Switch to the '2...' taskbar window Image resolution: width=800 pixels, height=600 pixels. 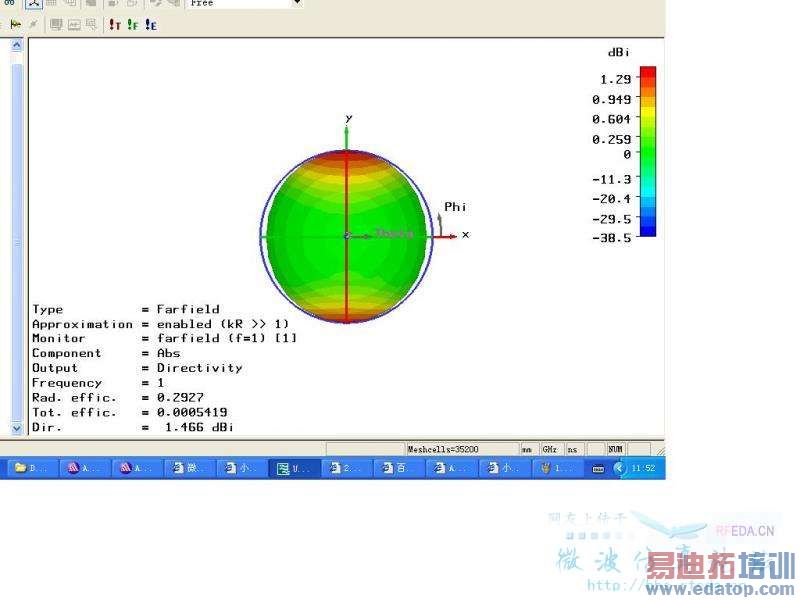(347, 468)
